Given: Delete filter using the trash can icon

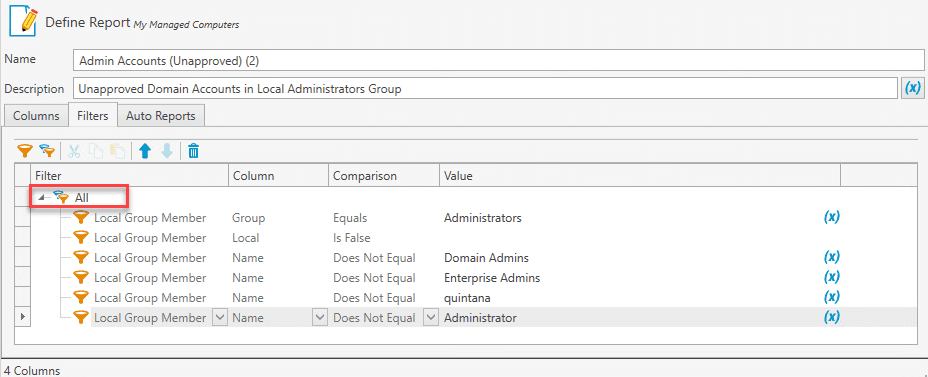Looking at the screenshot, I should click(x=194, y=152).
